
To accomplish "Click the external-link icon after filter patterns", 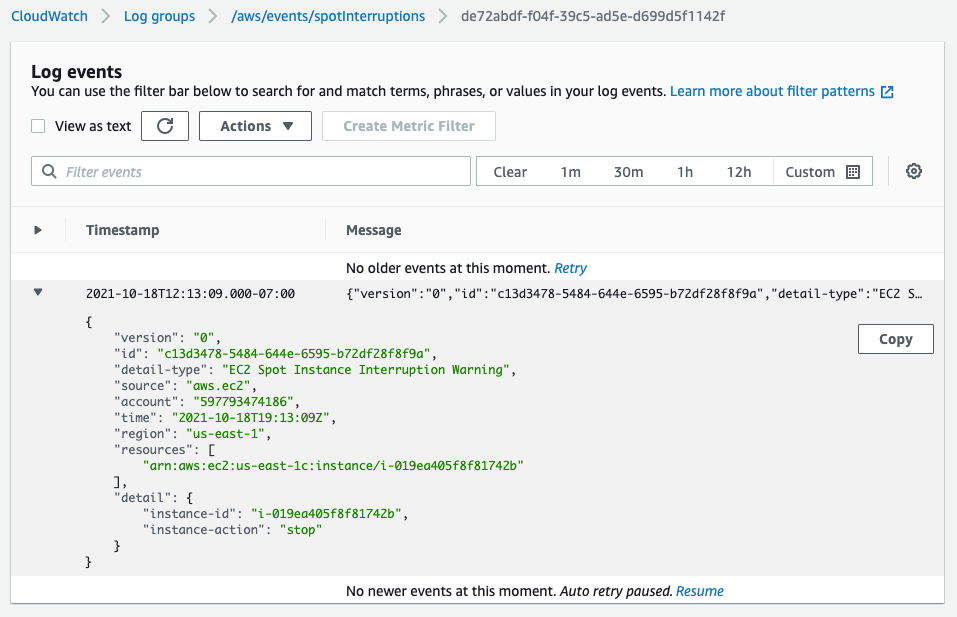I will [885, 90].
